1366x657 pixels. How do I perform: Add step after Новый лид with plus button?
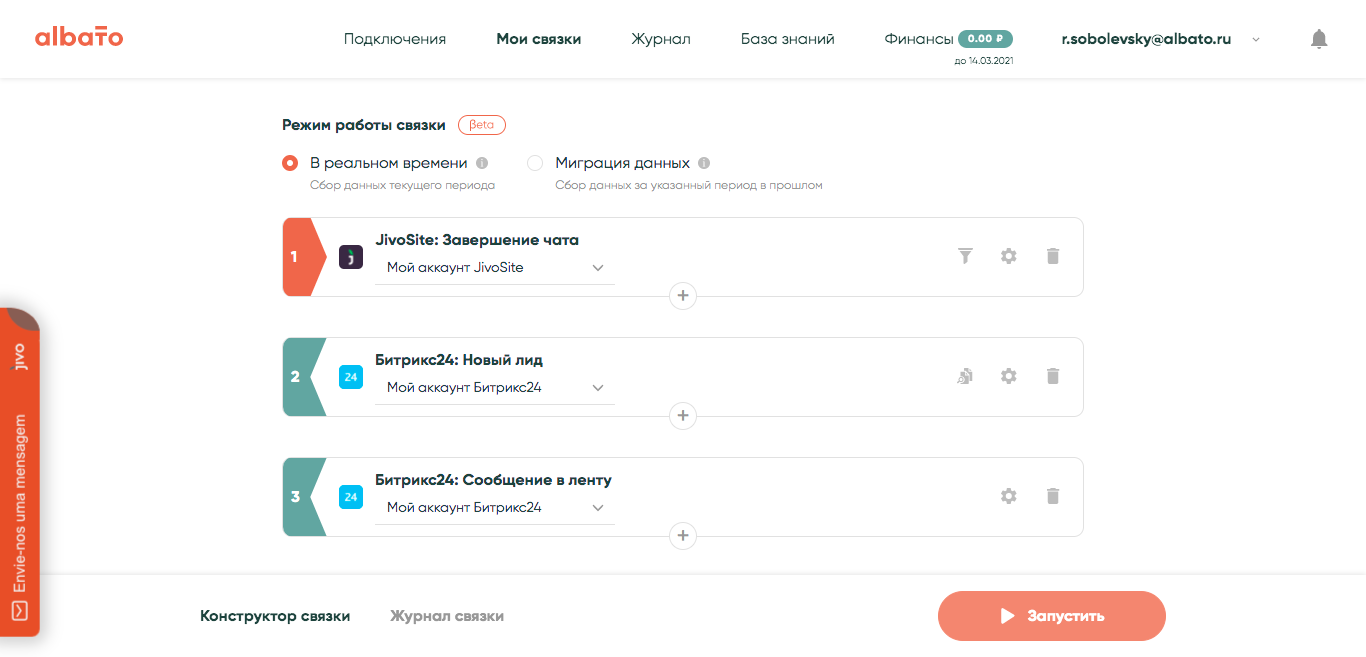pos(683,416)
